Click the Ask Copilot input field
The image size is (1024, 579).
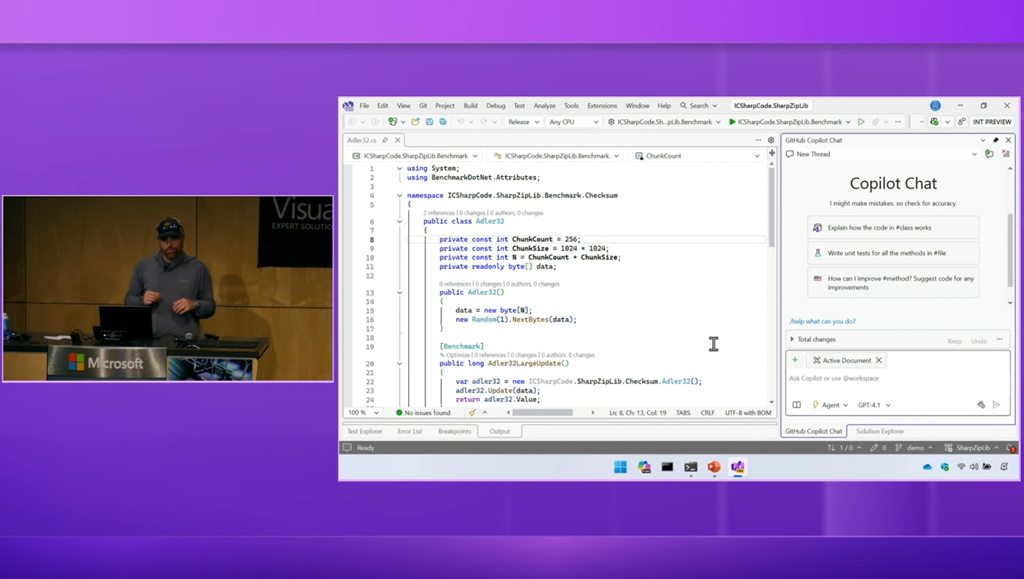tap(898, 379)
